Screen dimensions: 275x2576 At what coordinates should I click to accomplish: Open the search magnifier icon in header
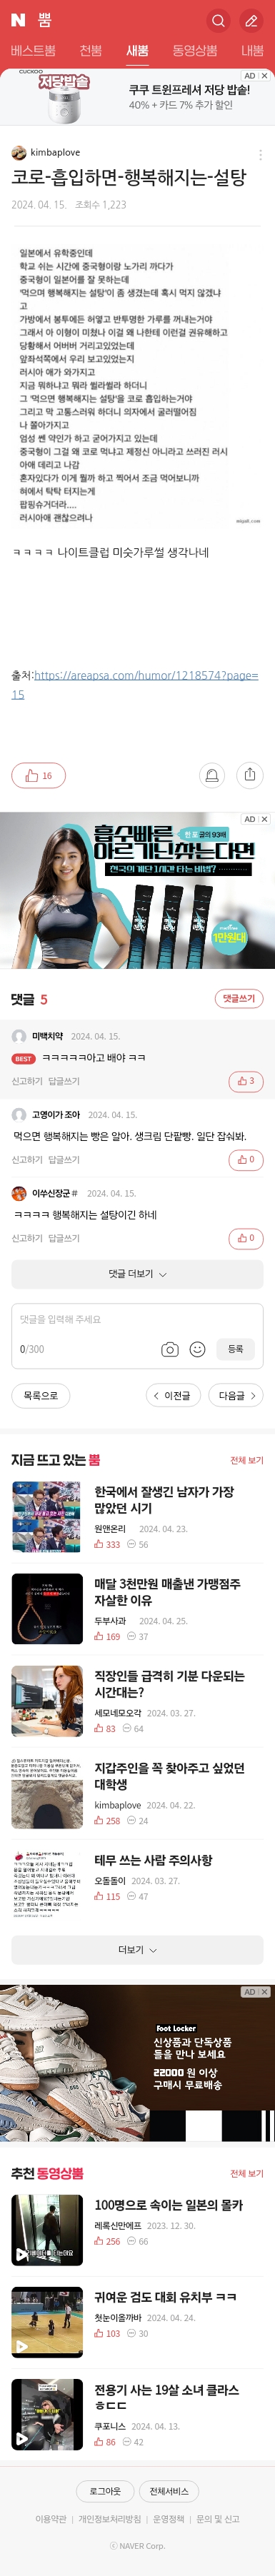217,20
